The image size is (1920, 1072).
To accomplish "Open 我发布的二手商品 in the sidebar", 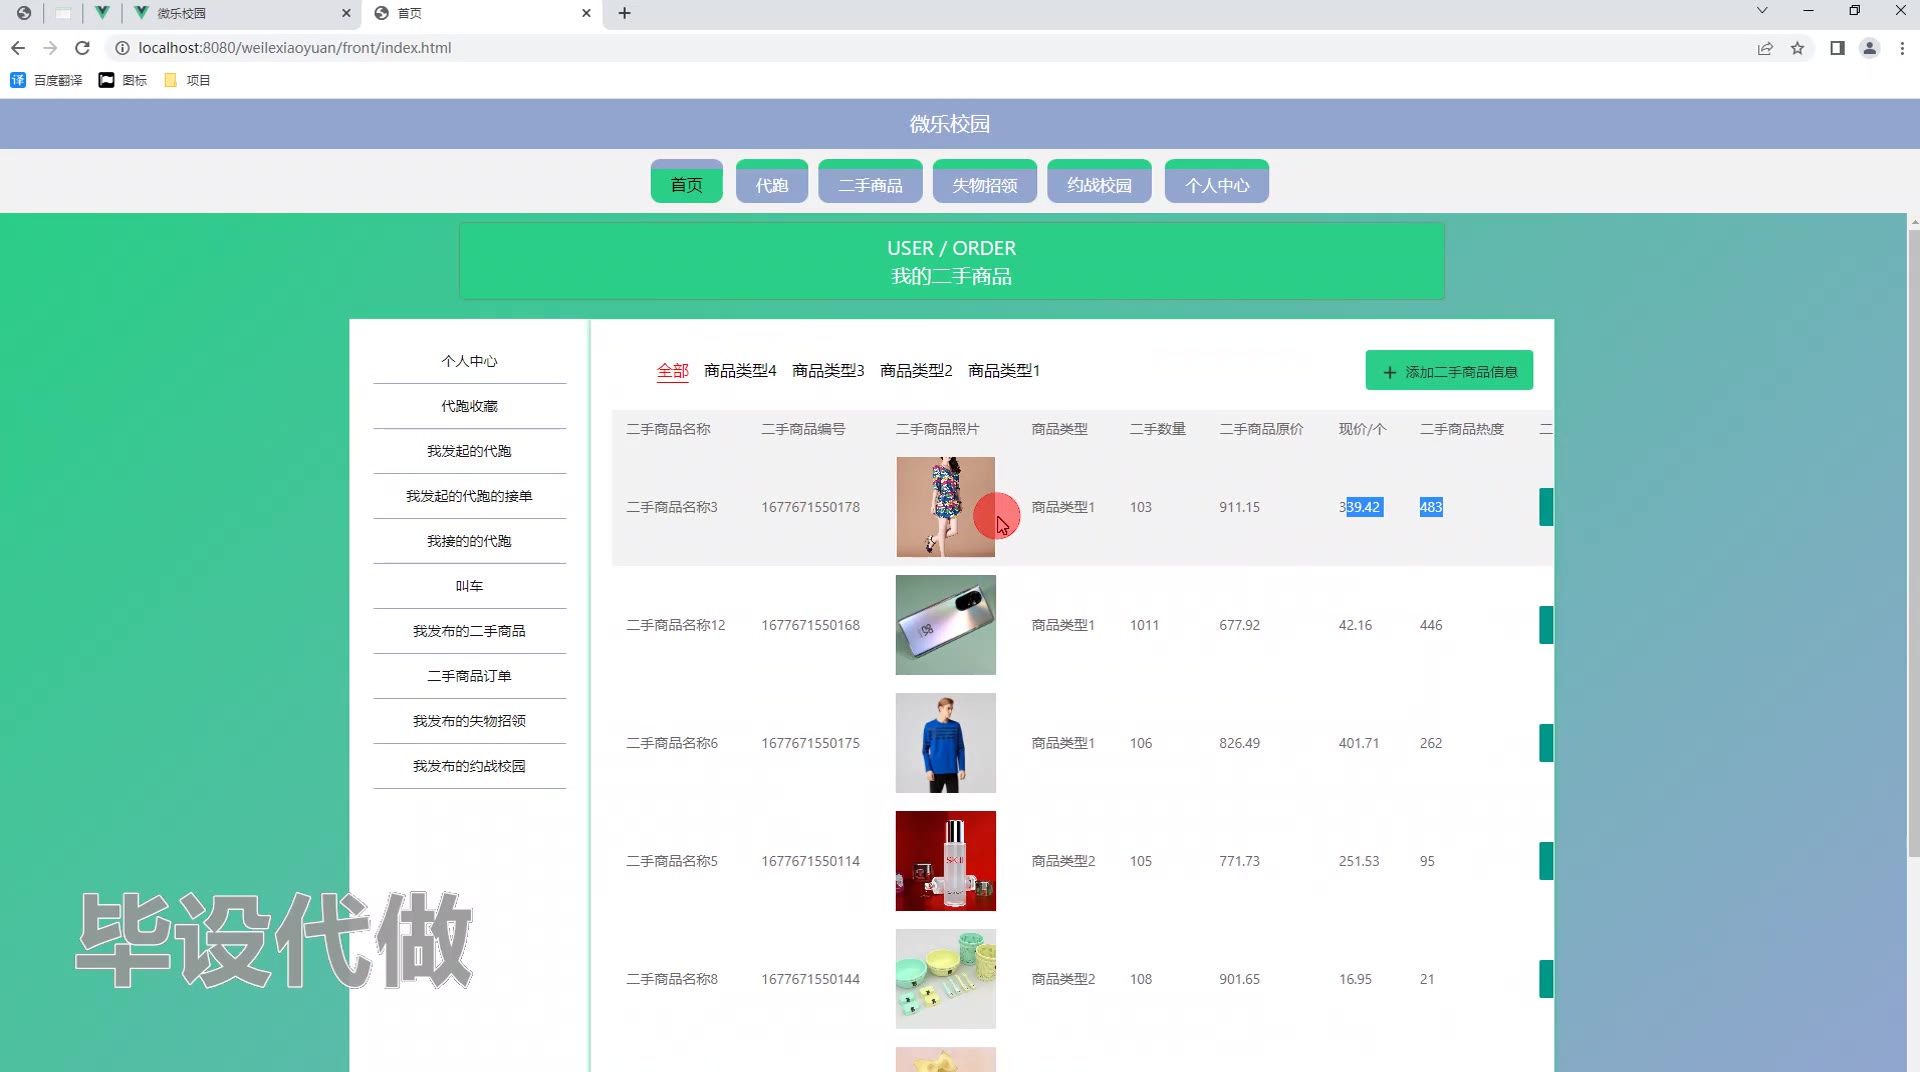I will (469, 631).
